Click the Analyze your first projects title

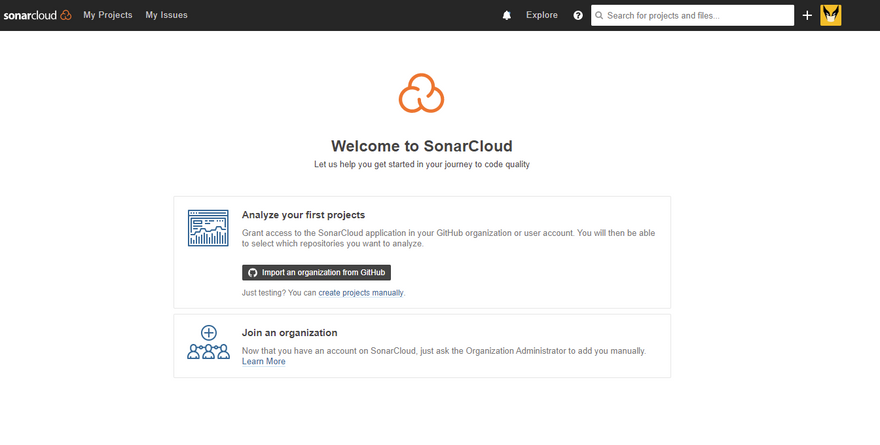[304, 215]
